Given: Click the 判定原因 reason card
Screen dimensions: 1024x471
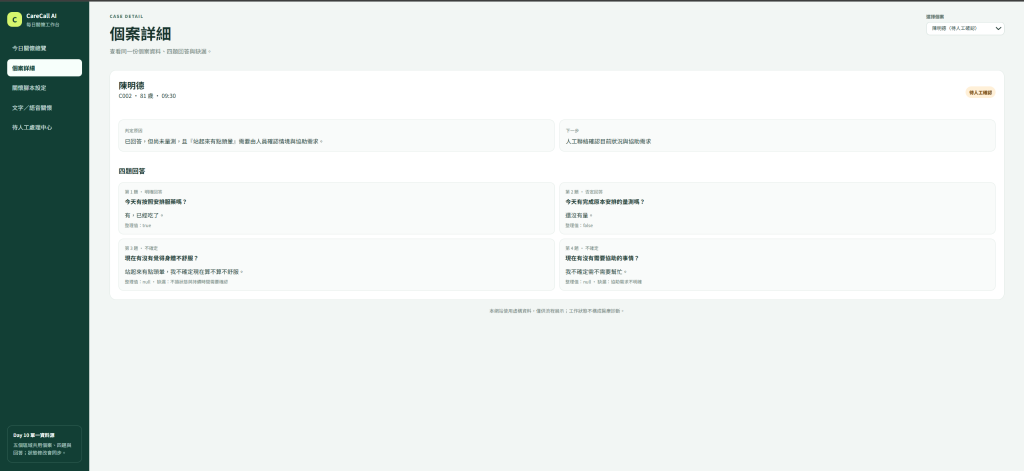Looking at the screenshot, I should pyautogui.click(x=336, y=135).
